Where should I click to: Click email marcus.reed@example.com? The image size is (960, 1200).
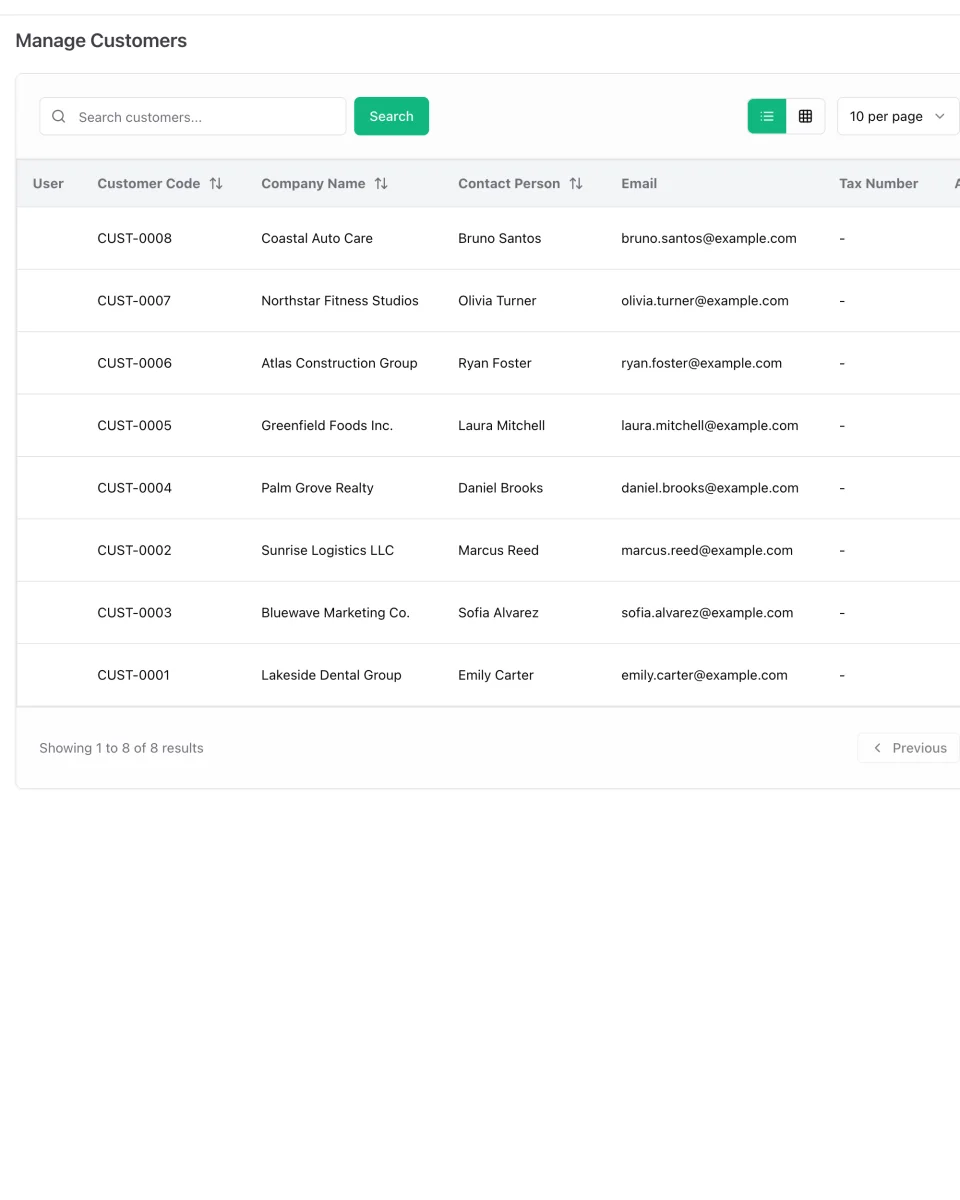pyautogui.click(x=707, y=550)
